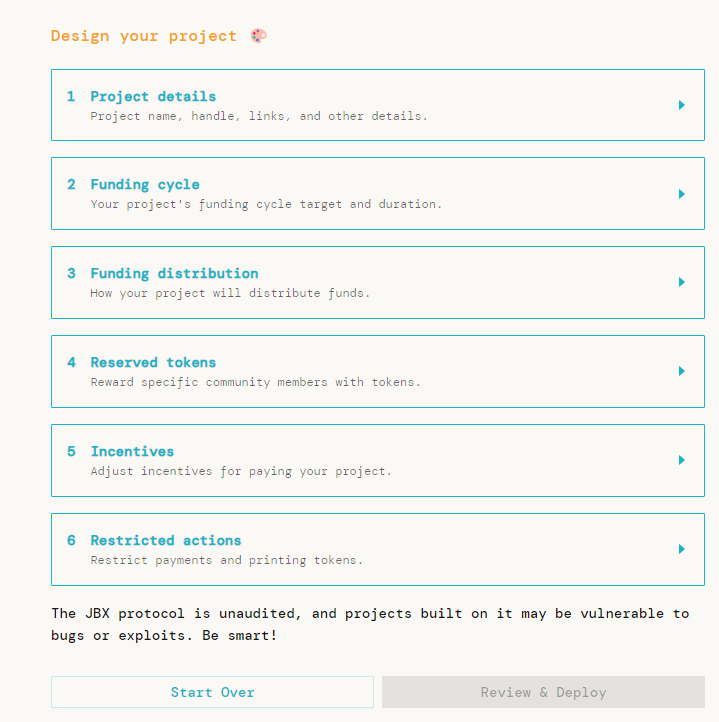Expand the Reserved tokens arrow
This screenshot has width=719, height=722.
(x=682, y=371)
